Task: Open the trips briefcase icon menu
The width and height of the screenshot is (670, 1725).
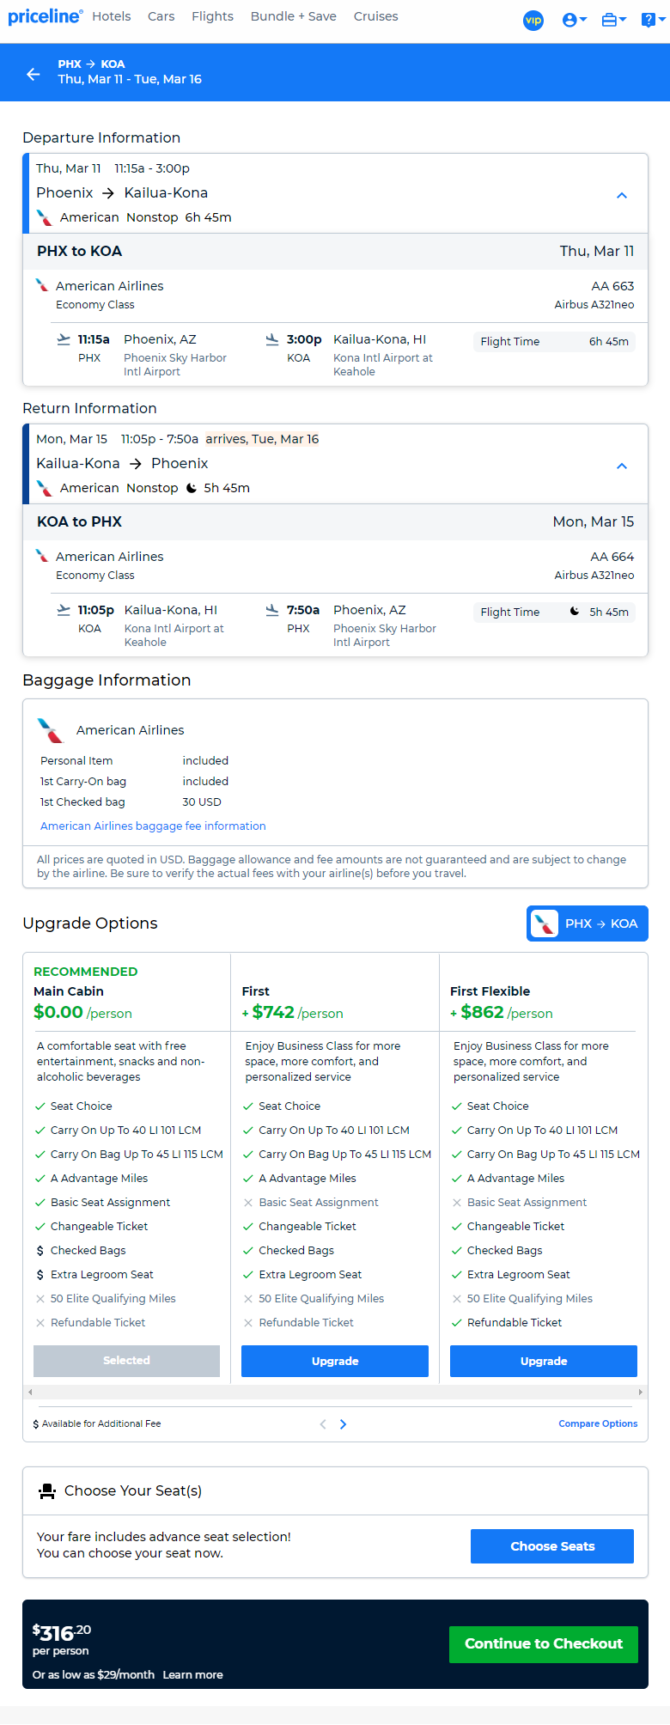Action: [613, 20]
